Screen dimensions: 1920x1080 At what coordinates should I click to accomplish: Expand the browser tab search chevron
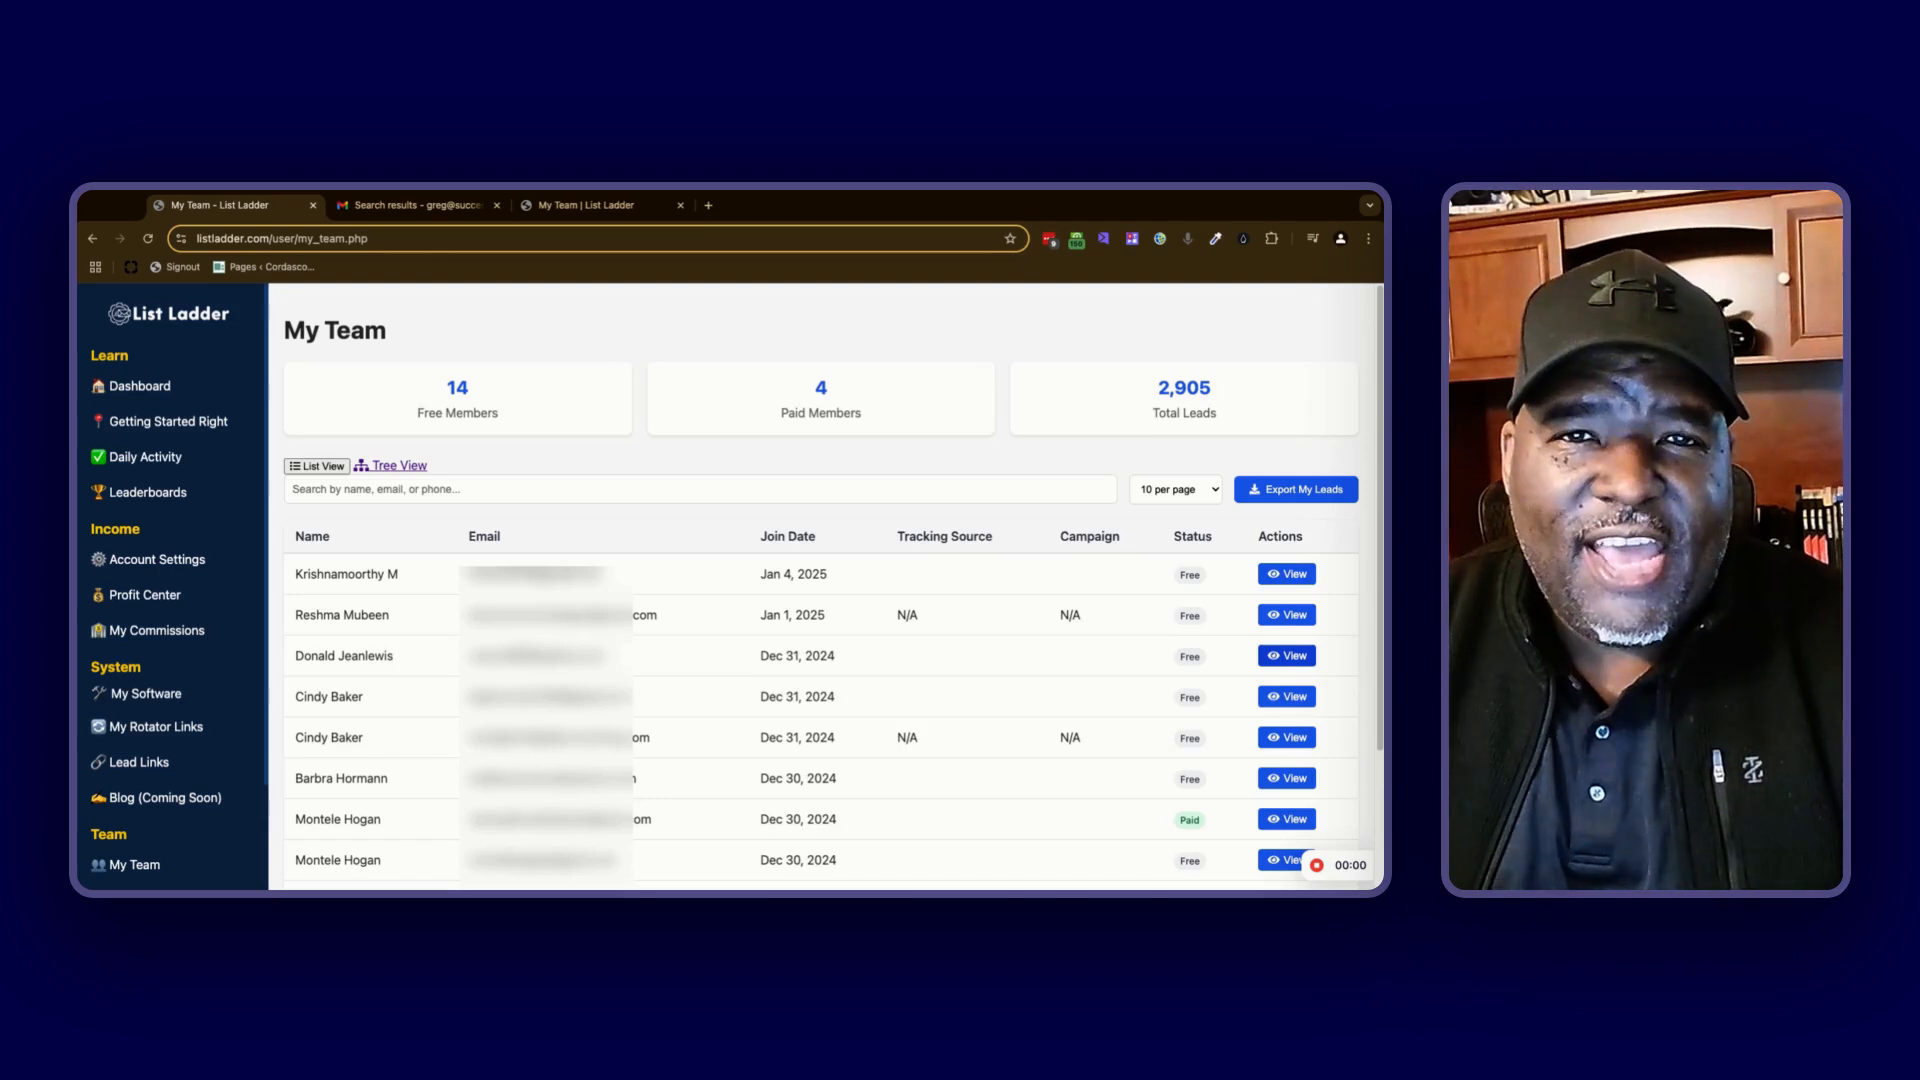tap(1369, 206)
